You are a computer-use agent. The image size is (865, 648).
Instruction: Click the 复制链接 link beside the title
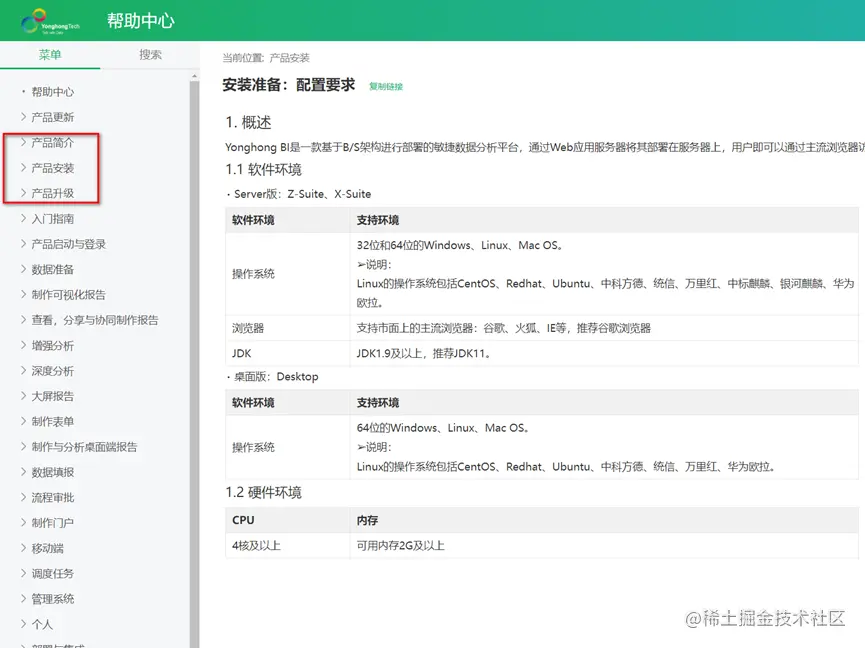pyautogui.click(x=386, y=86)
